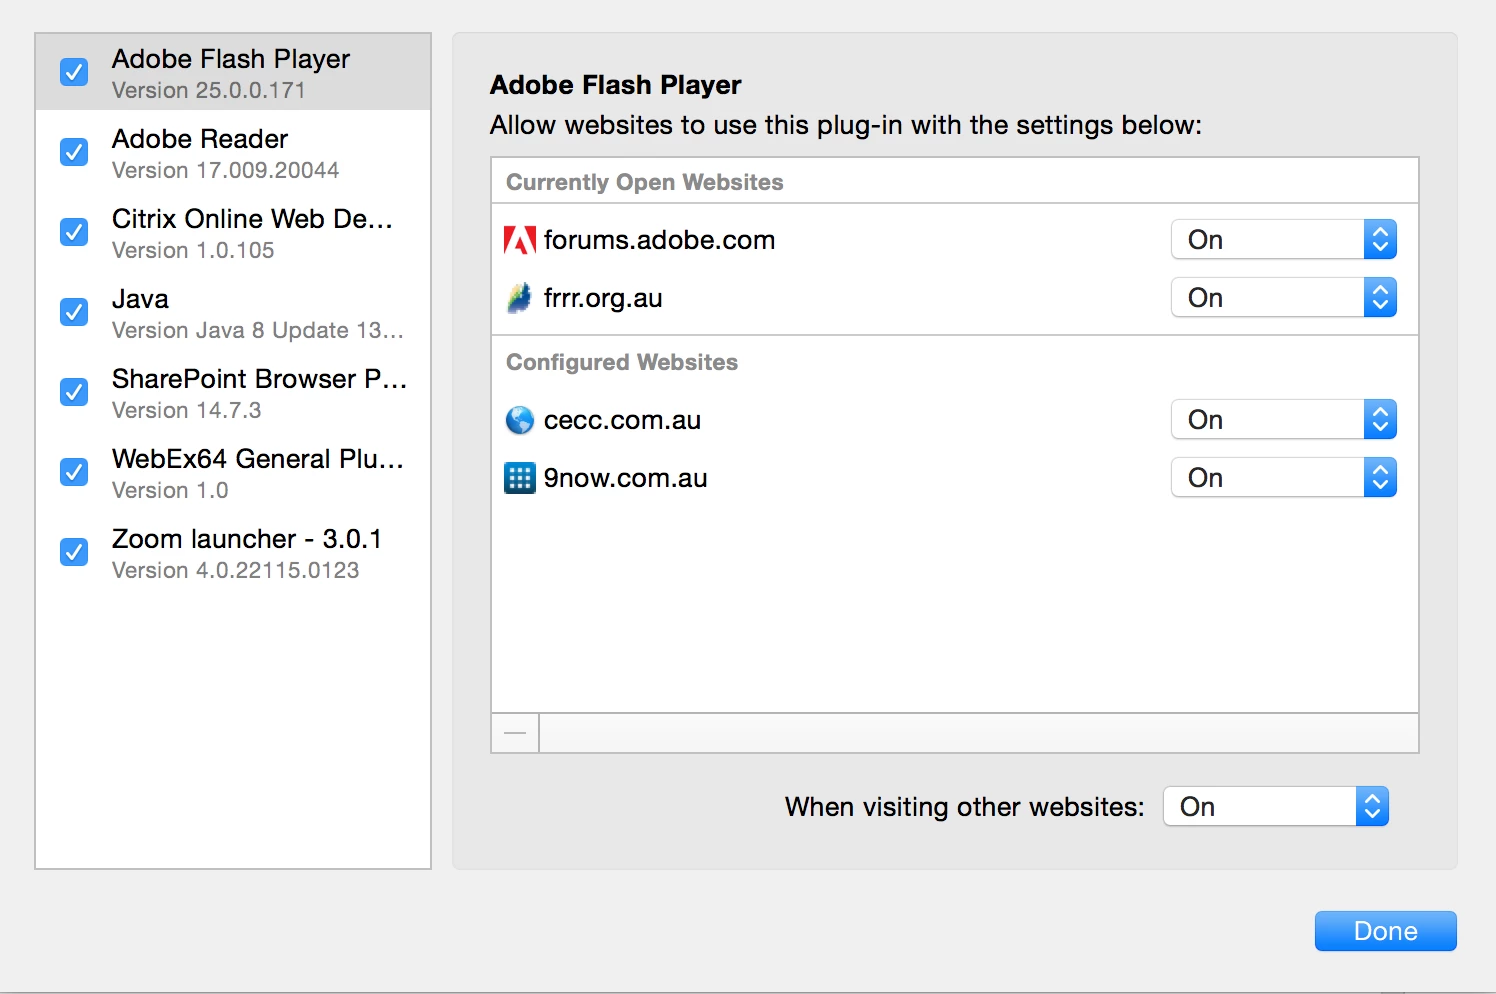The width and height of the screenshot is (1496, 994).
Task: Click the 'Currently Open Websites' header
Action: tap(645, 182)
